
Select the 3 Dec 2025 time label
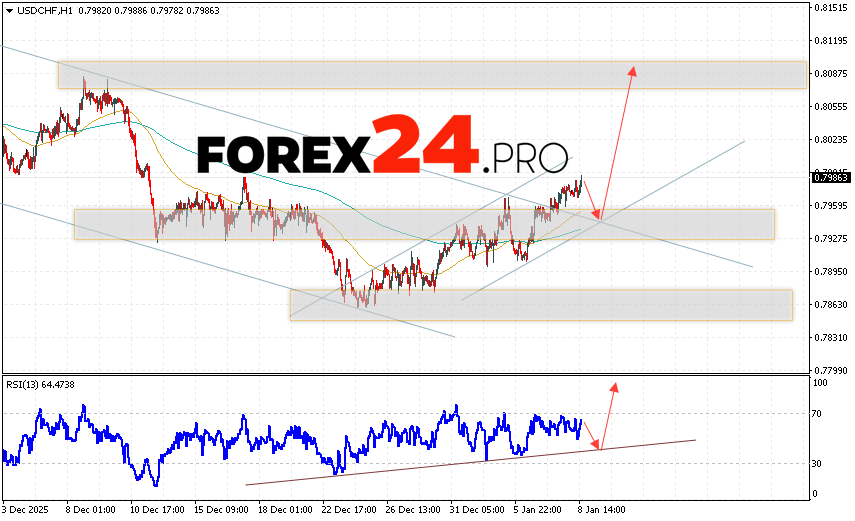point(25,510)
